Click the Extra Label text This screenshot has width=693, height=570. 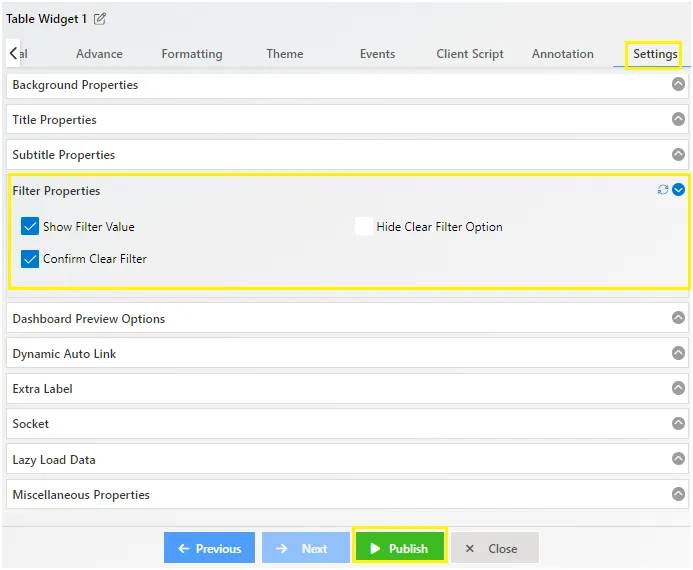pos(42,389)
